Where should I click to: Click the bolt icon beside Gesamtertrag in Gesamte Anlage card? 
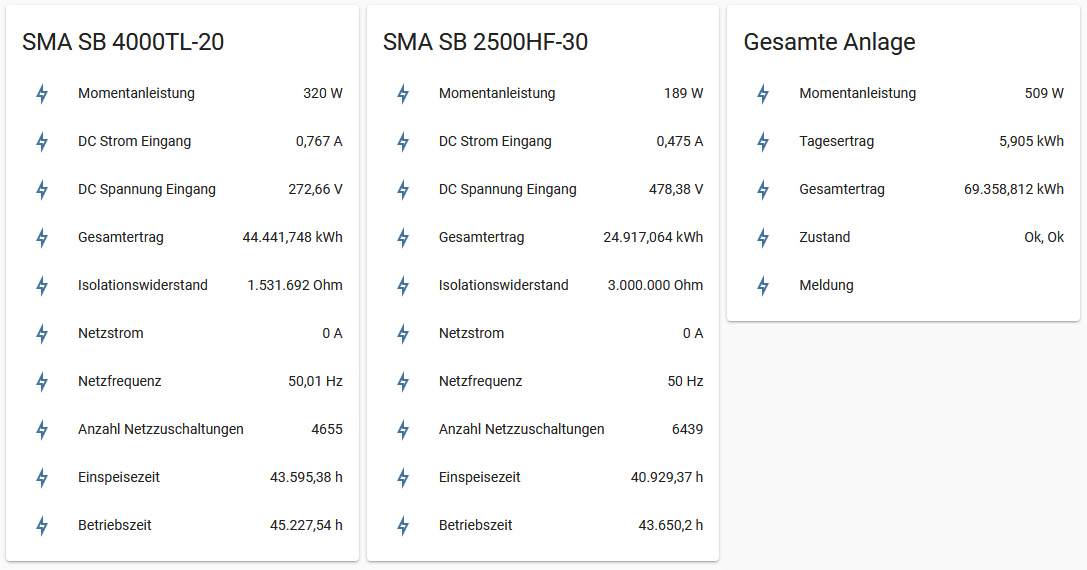(763, 190)
